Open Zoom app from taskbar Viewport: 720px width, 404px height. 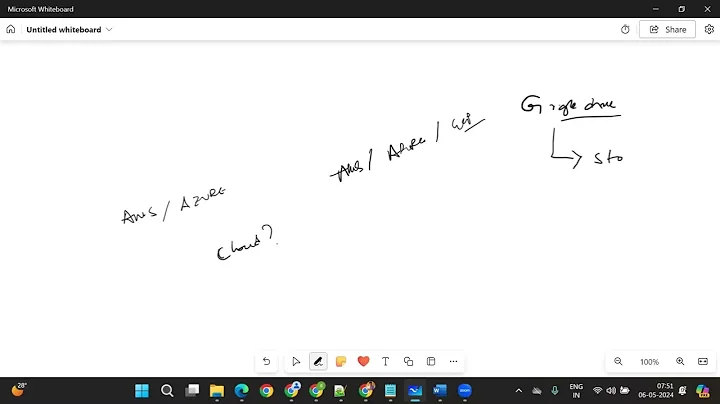(x=465, y=391)
